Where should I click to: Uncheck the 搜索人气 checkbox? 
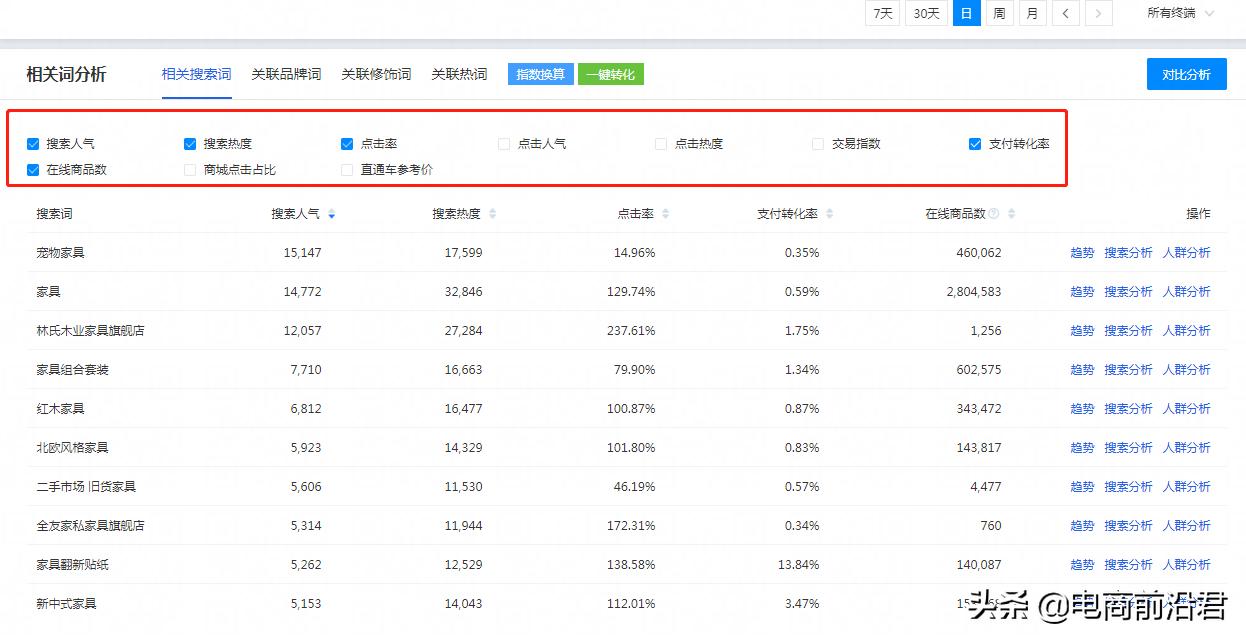(x=33, y=144)
